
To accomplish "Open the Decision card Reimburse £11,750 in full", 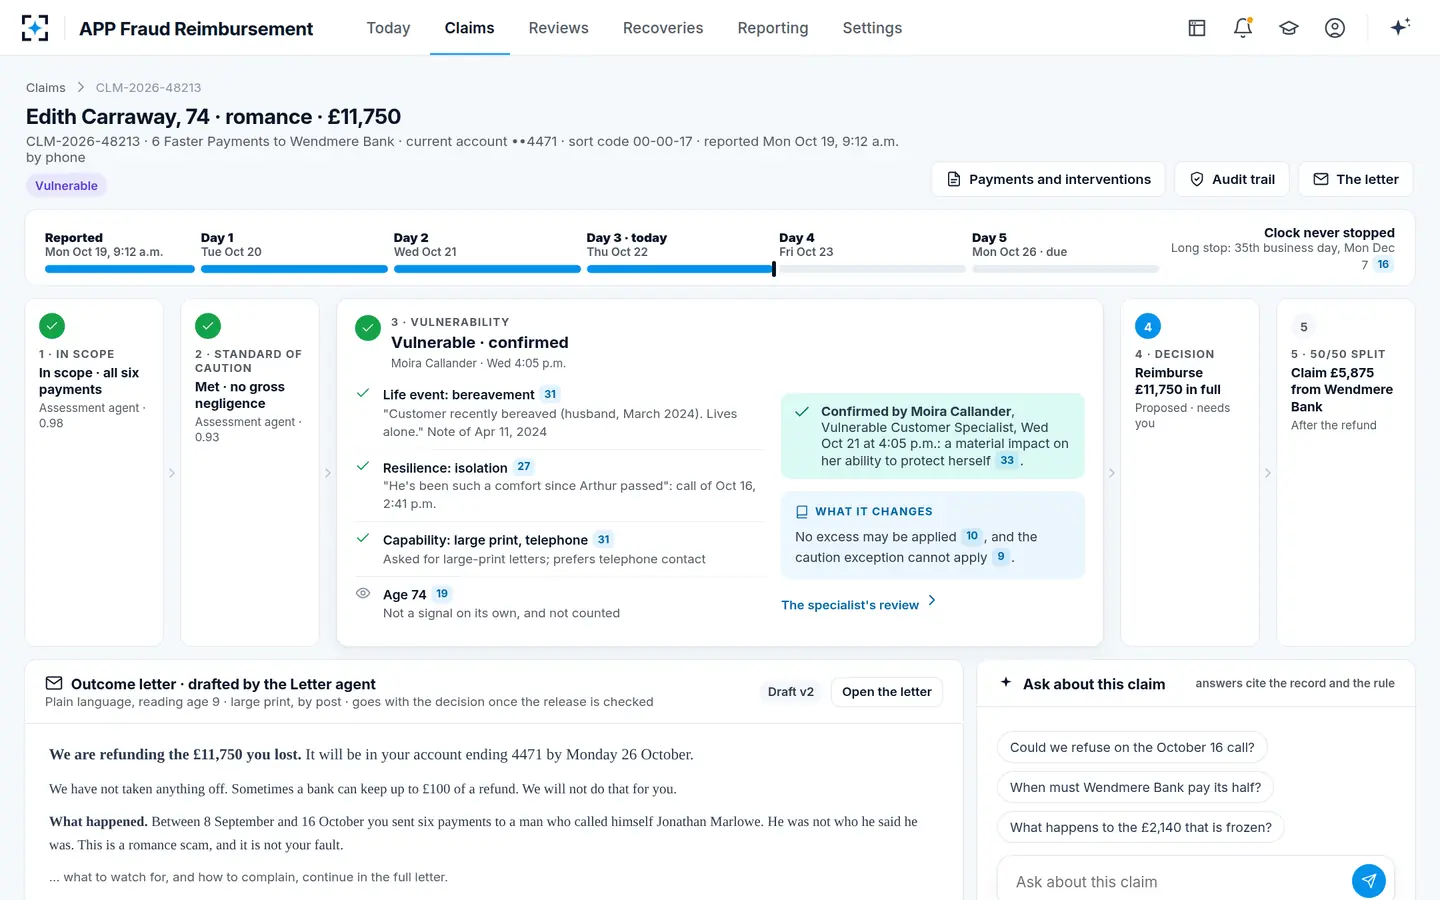I will tap(1190, 472).
